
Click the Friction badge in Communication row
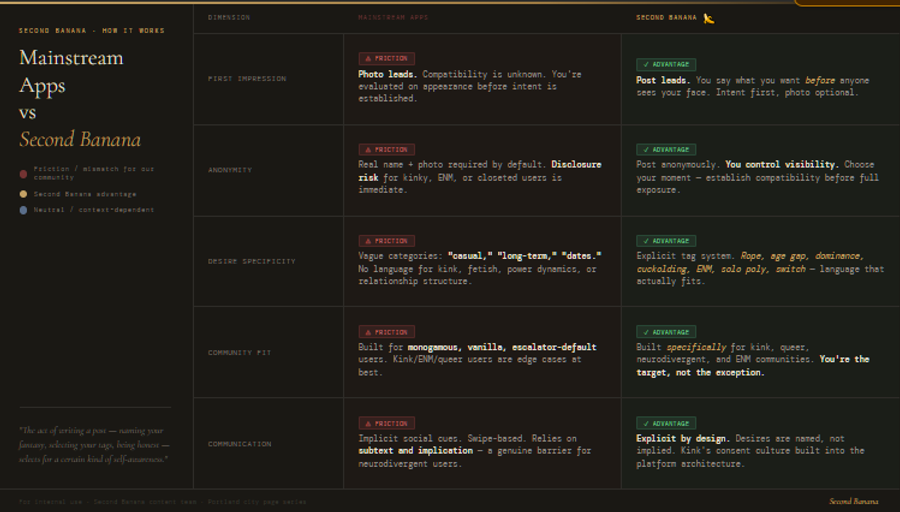coord(386,424)
